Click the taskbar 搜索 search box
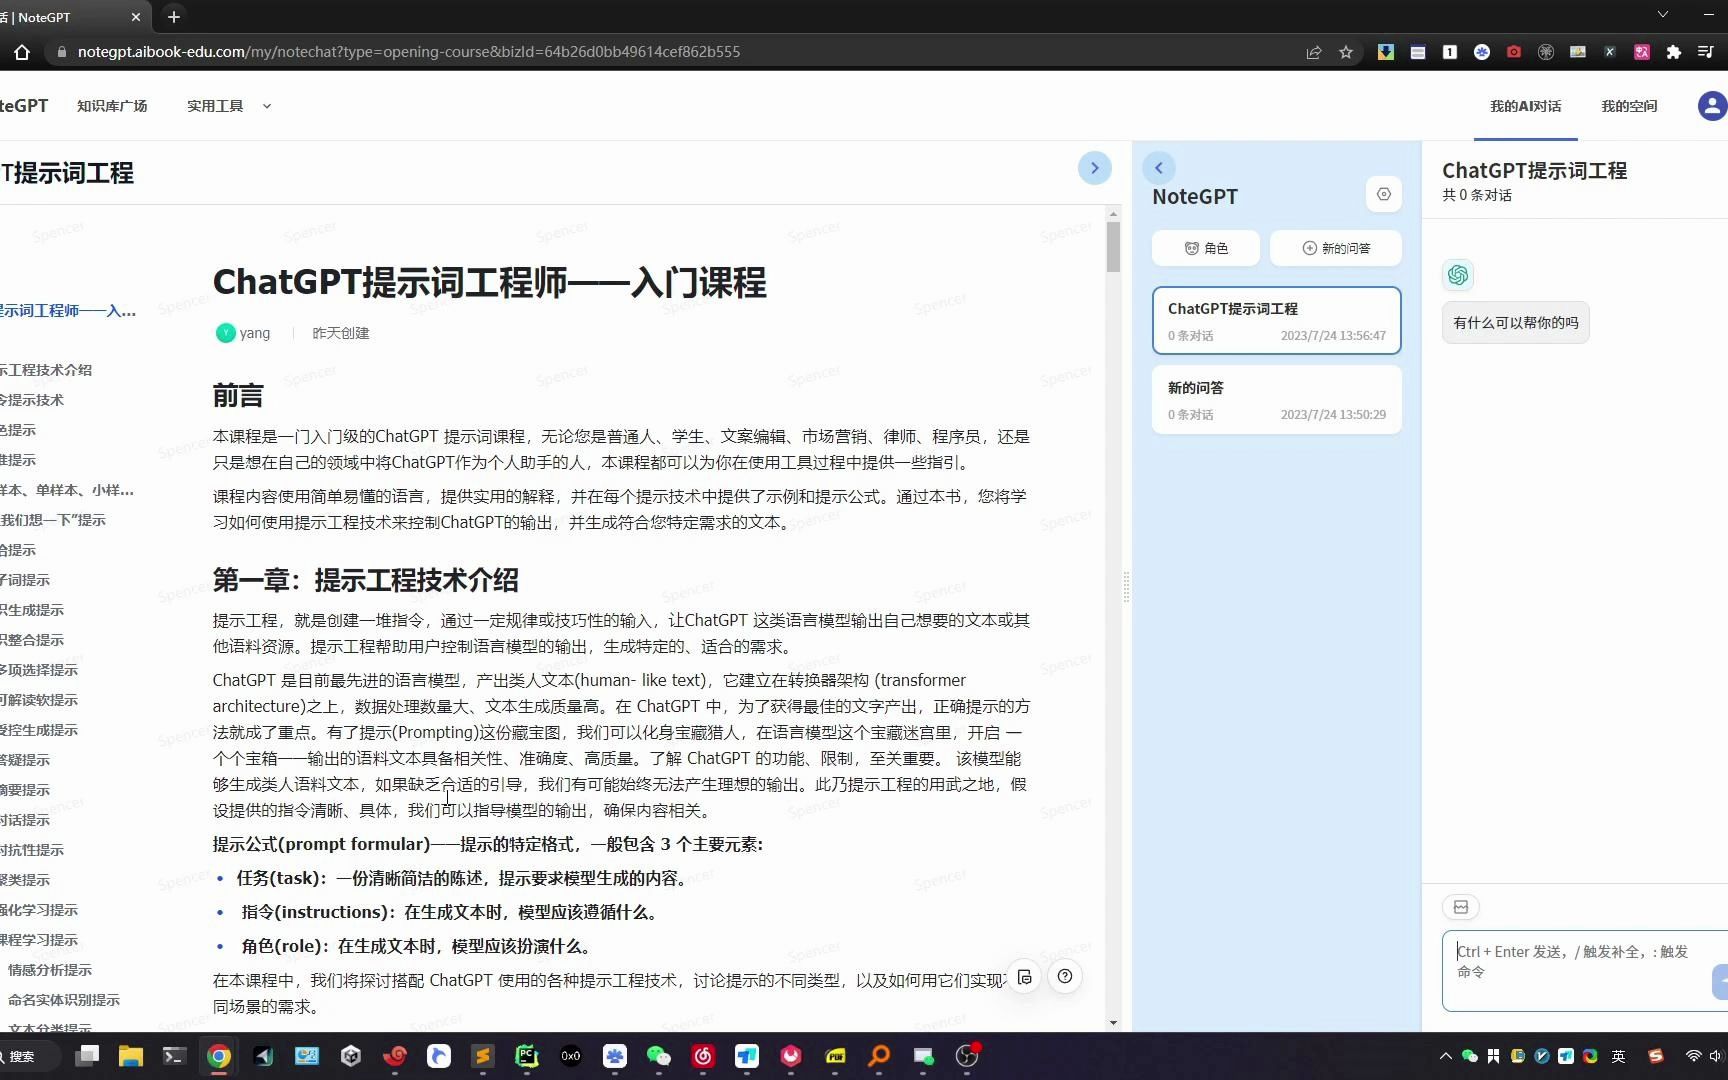The height and width of the screenshot is (1080, 1728). [28, 1056]
